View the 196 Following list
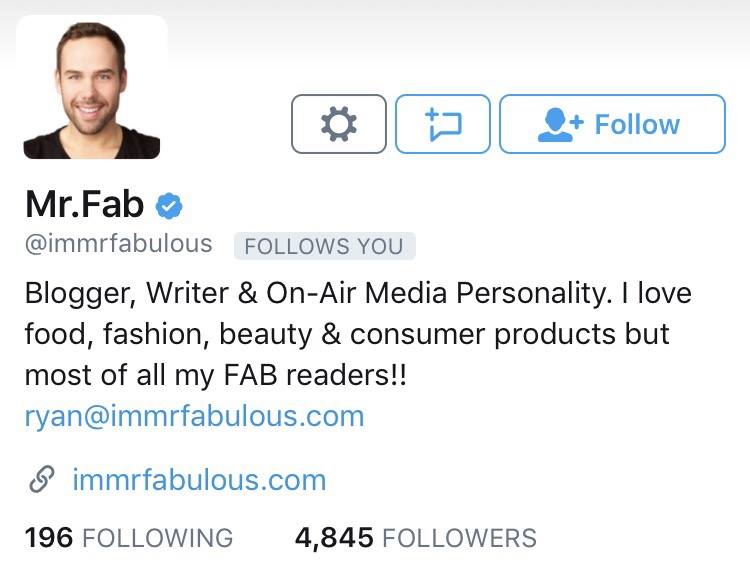Image resolution: width=750 pixels, height=566 pixels. (x=128, y=537)
